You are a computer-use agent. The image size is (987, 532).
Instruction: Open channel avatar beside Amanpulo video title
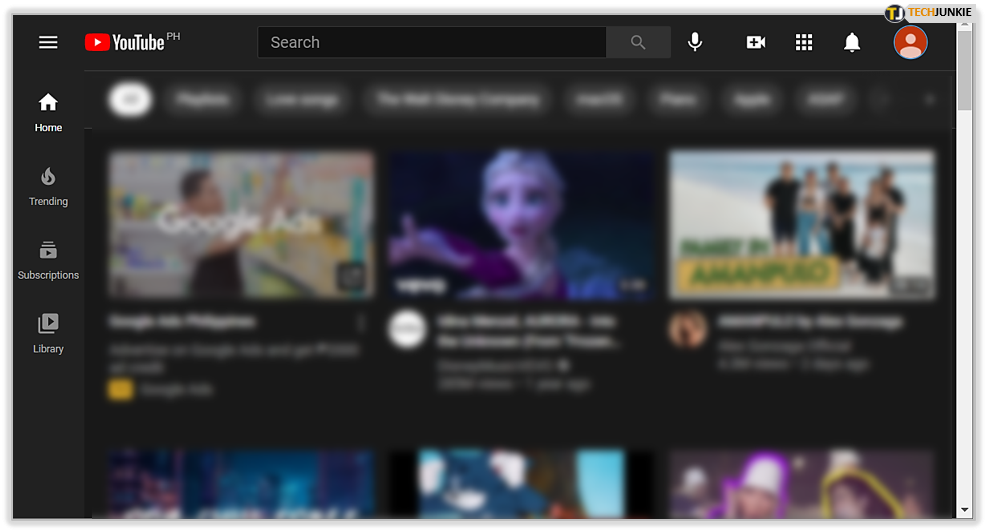(x=687, y=329)
